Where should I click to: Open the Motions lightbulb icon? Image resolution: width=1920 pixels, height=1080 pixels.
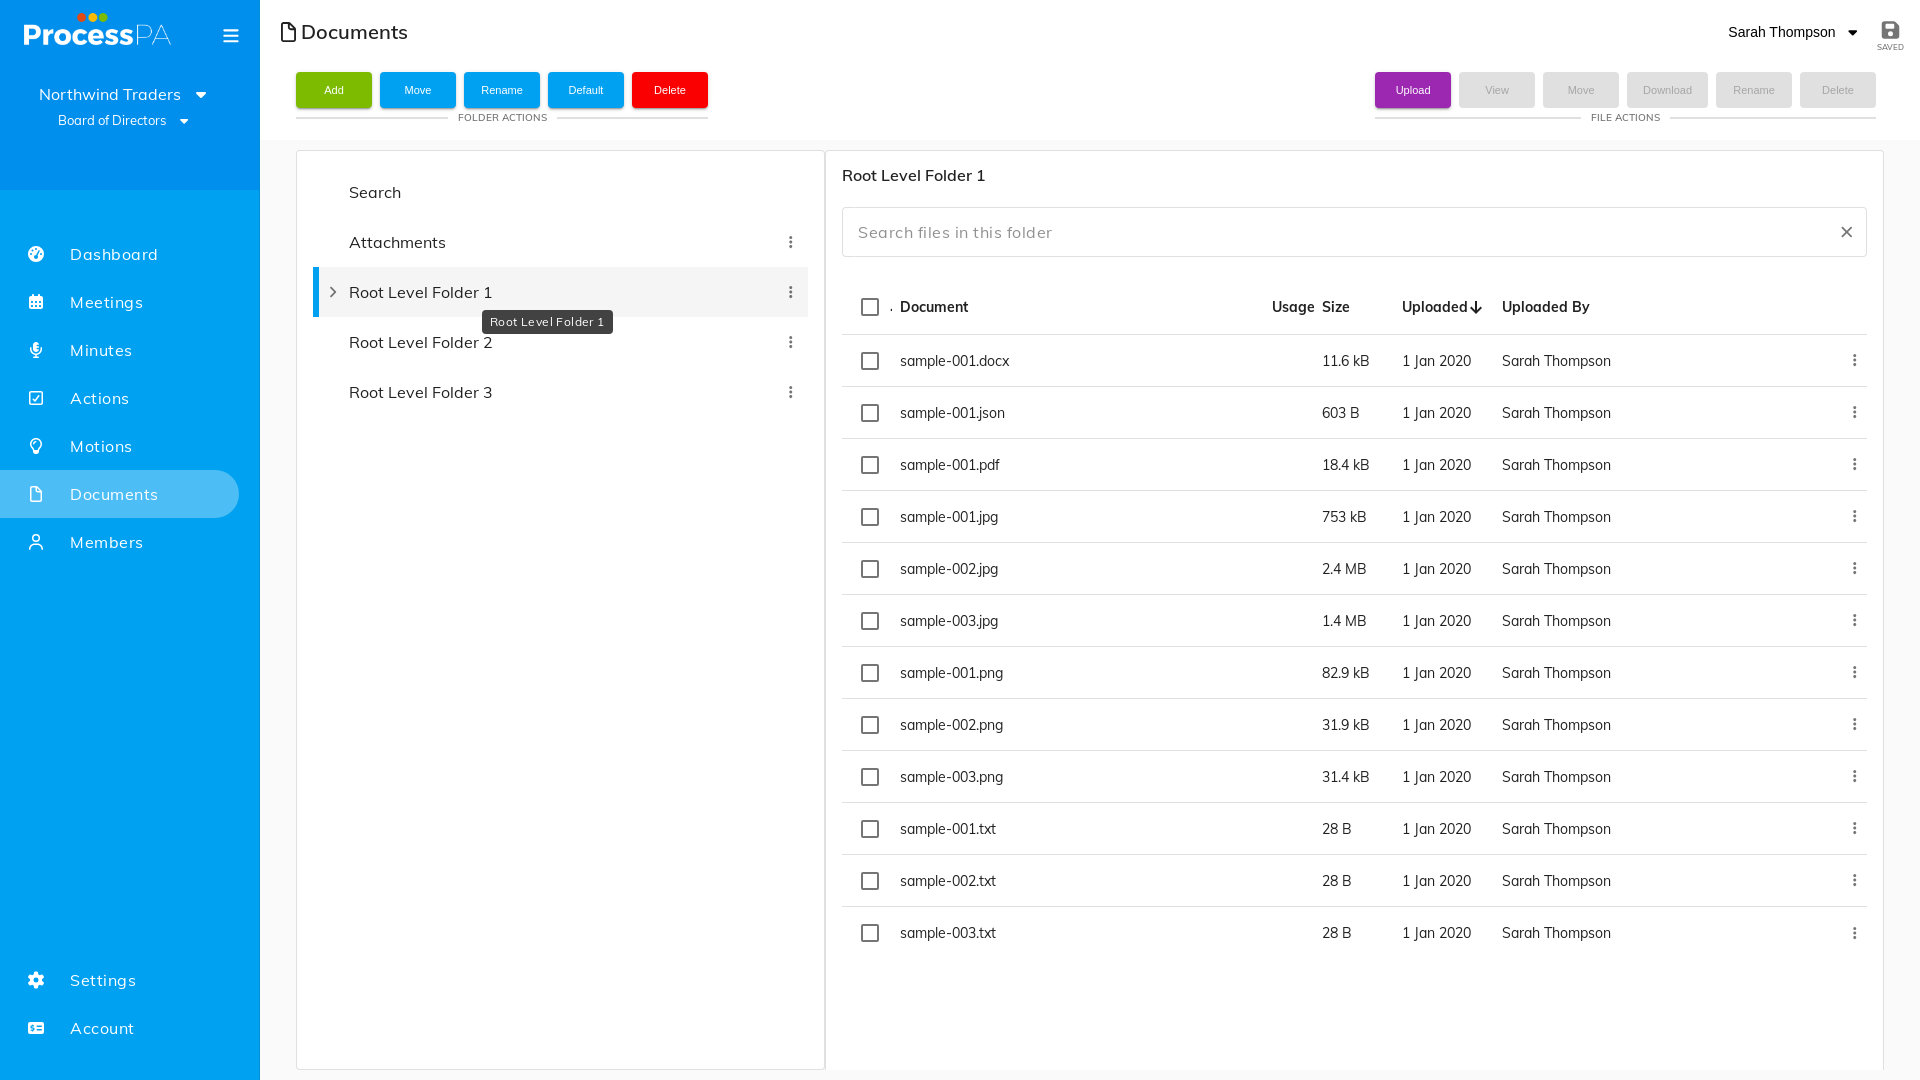click(36, 446)
